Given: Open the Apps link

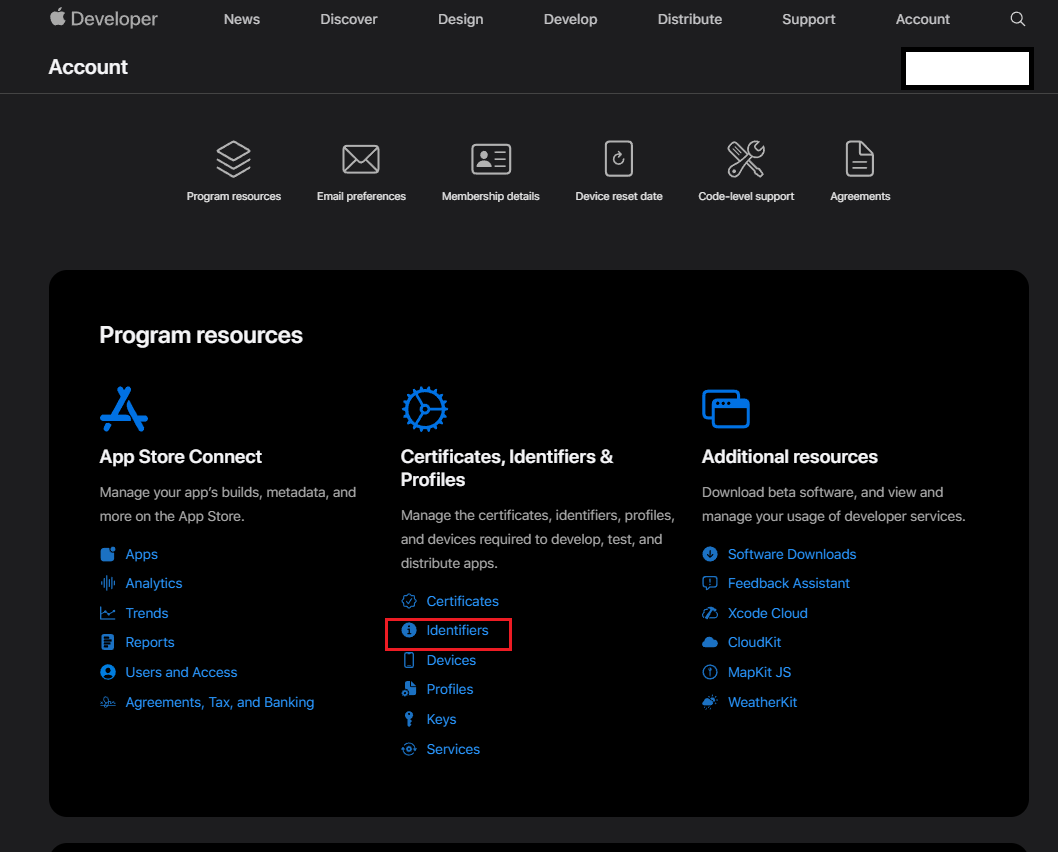Looking at the screenshot, I should (x=142, y=554).
